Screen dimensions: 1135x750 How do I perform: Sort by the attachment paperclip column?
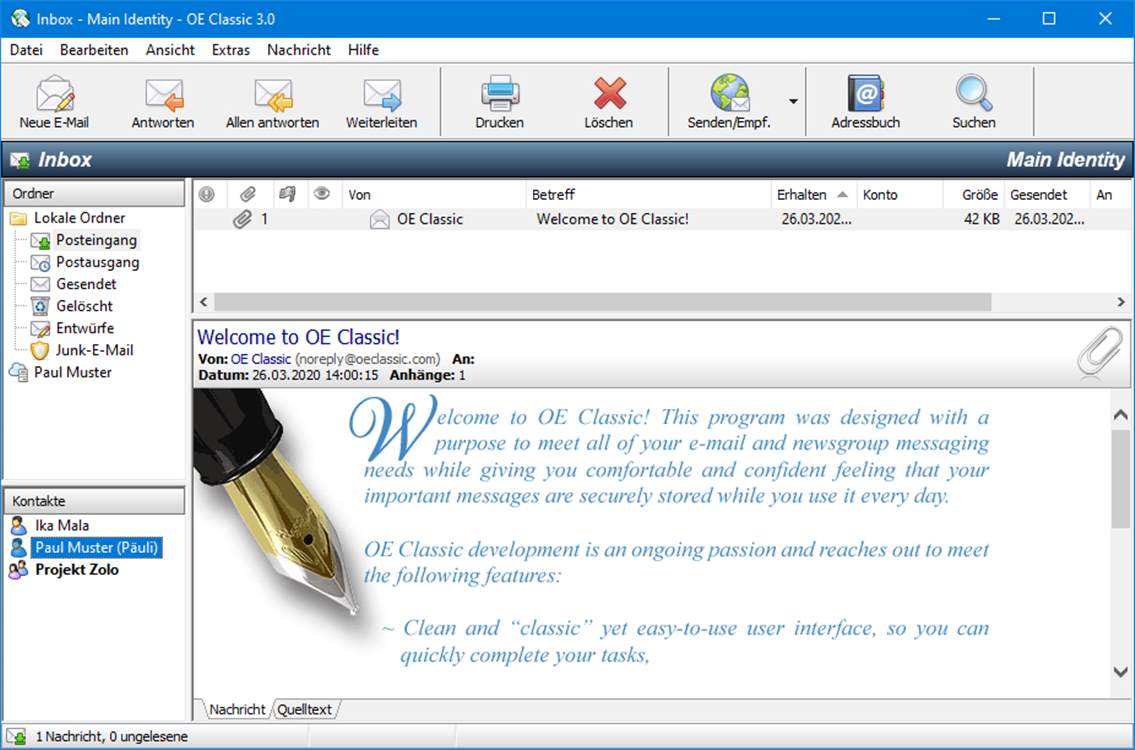click(x=248, y=194)
